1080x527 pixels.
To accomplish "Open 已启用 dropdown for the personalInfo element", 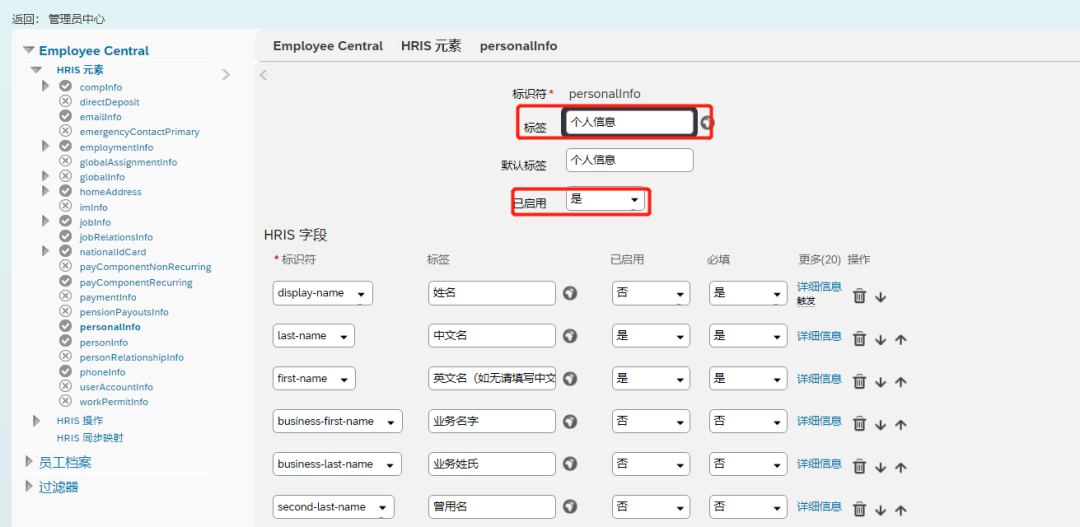I will tap(605, 200).
